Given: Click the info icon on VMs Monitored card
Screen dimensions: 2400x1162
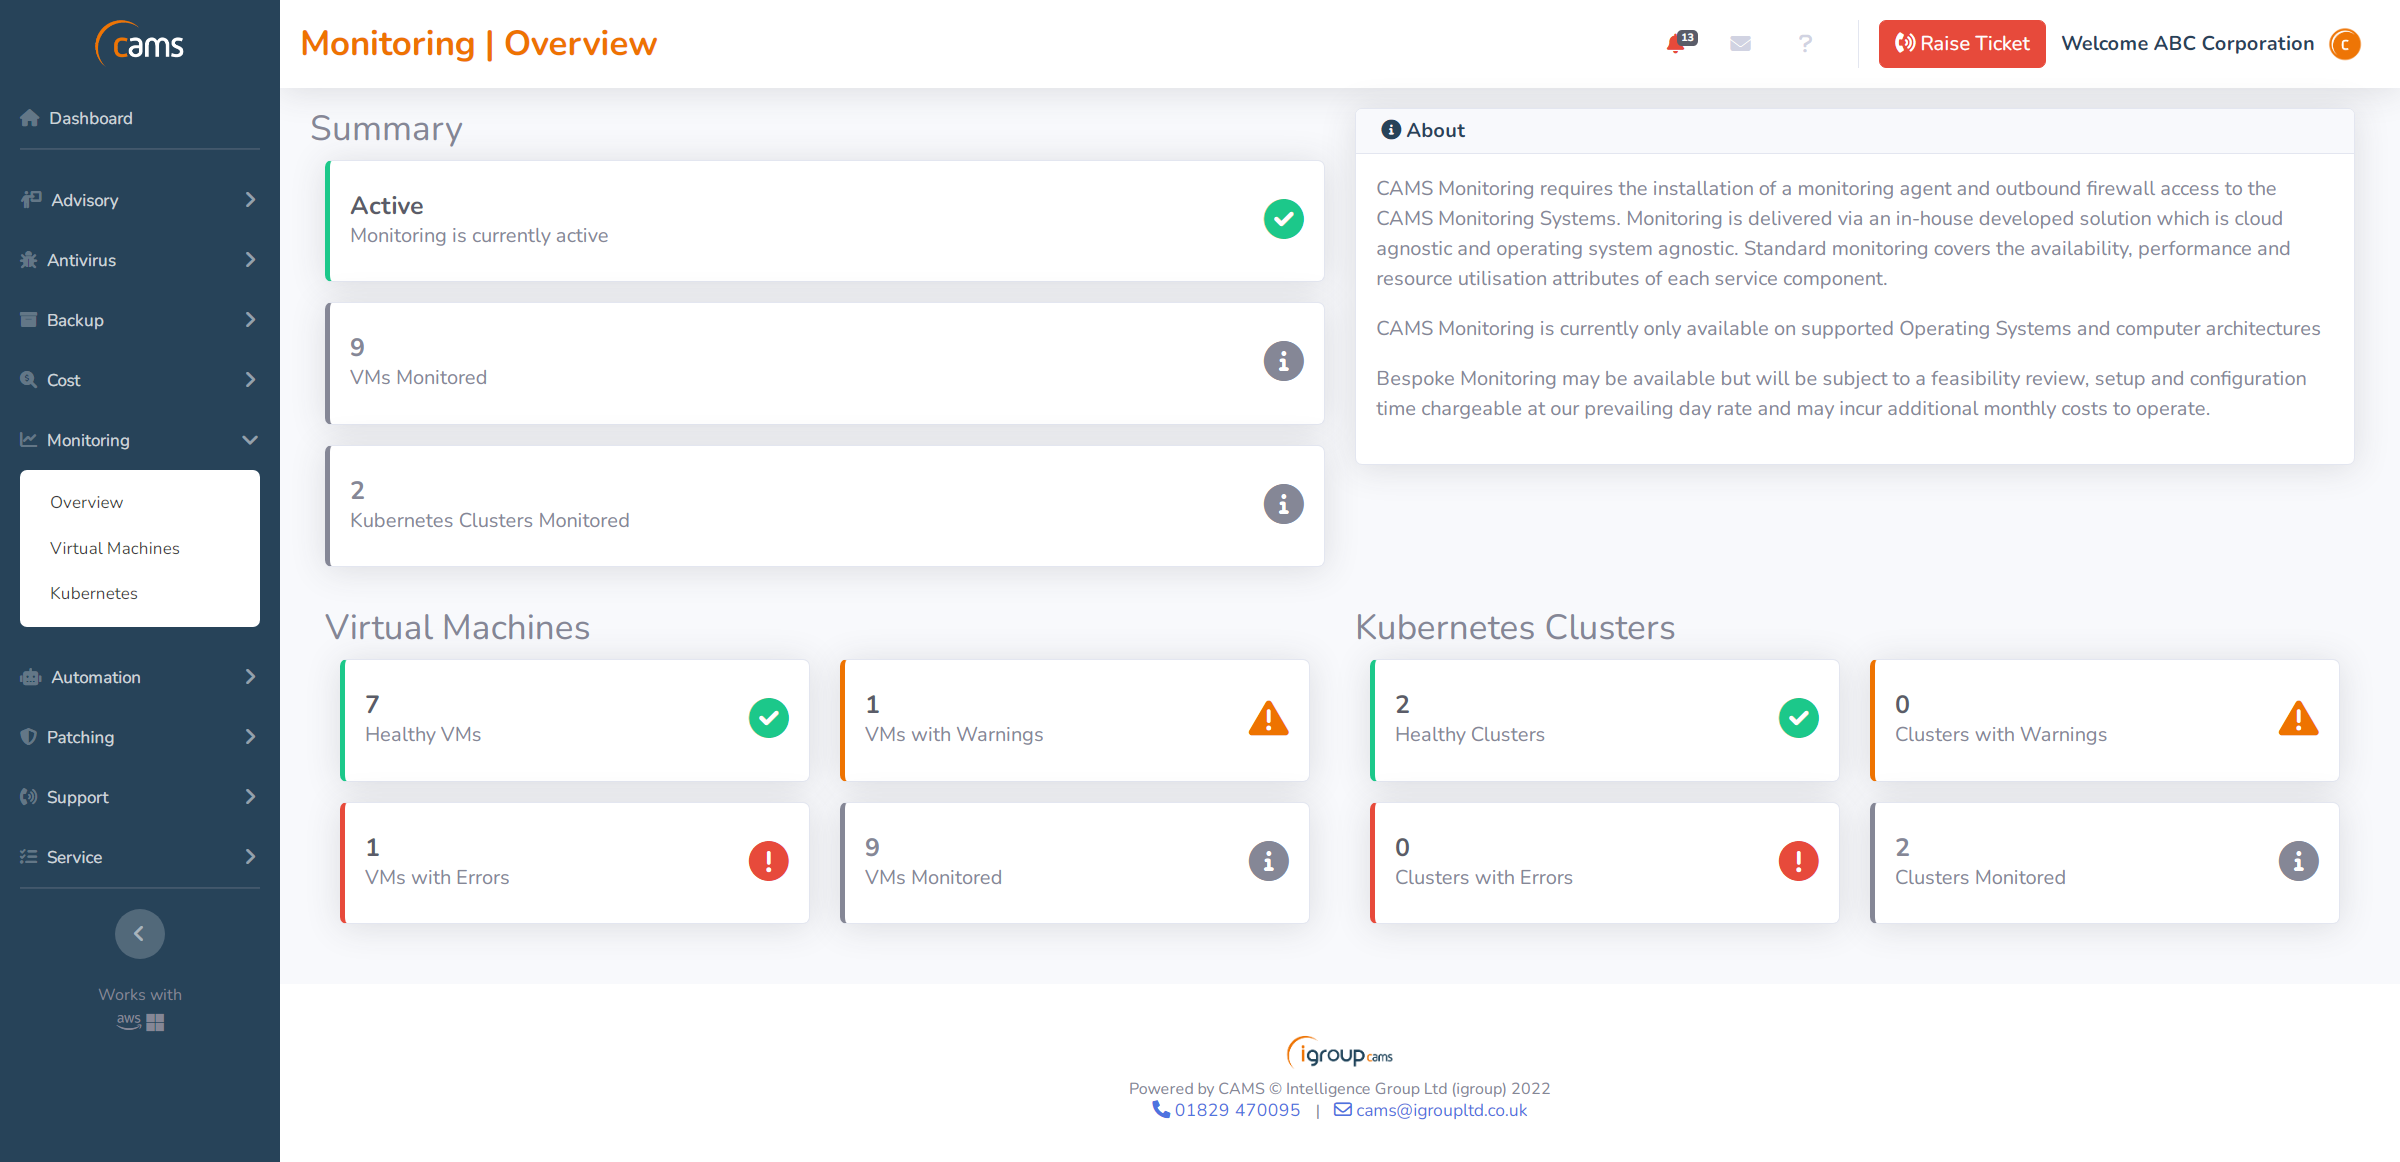Looking at the screenshot, I should click(x=1283, y=362).
